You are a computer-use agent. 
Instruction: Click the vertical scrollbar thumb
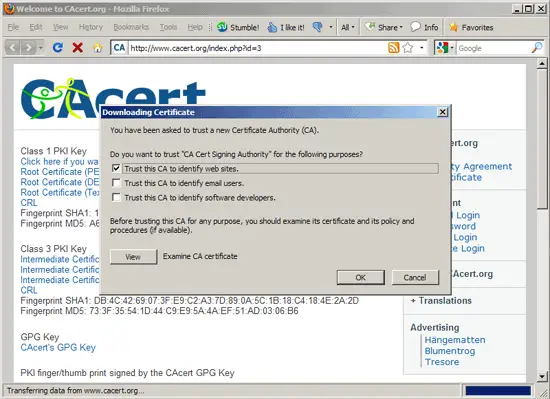542,139
